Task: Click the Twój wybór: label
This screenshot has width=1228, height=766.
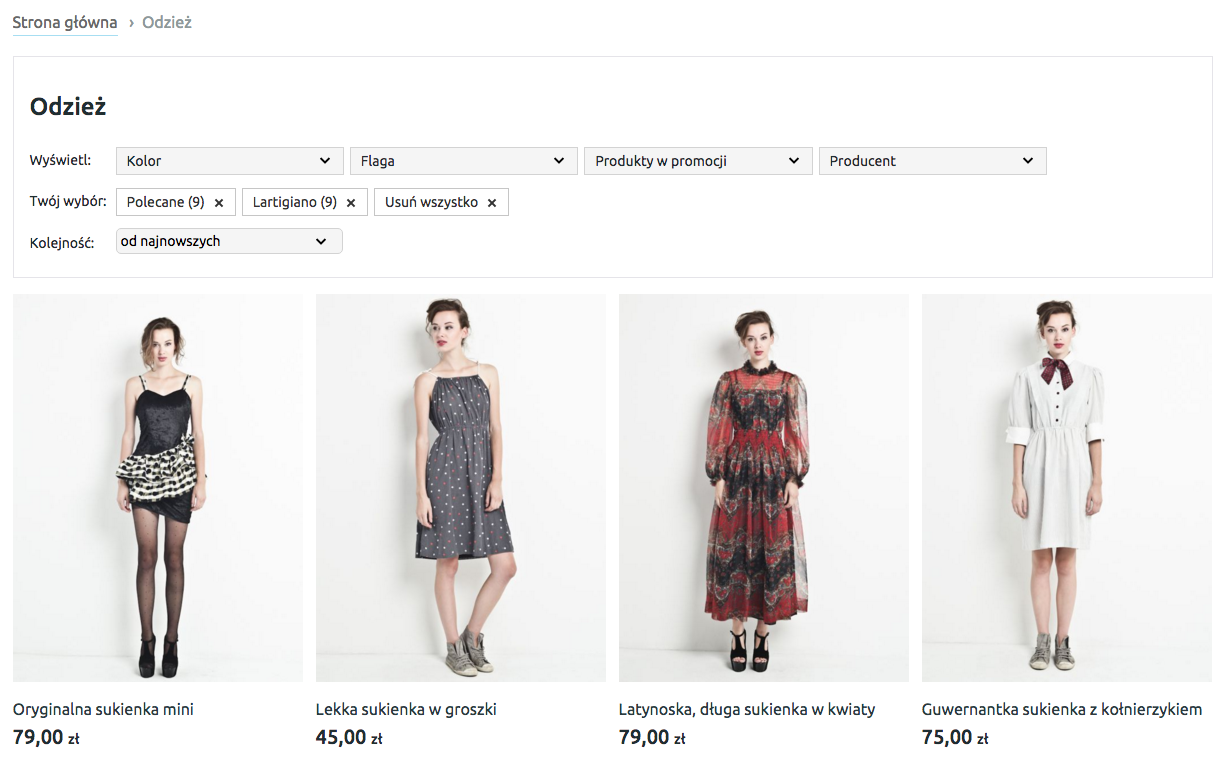Action: point(68,202)
